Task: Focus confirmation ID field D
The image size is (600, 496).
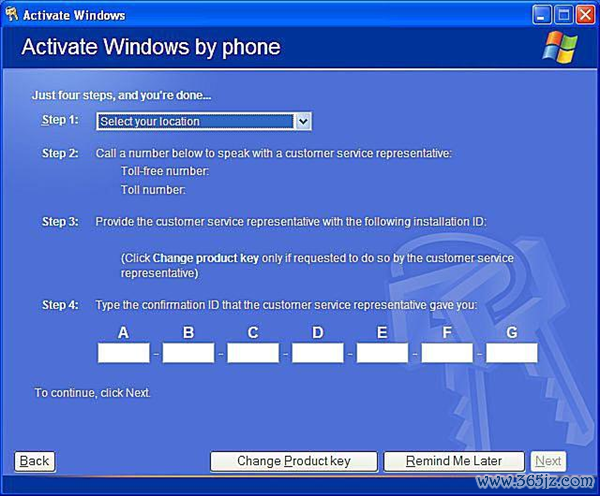Action: 318,352
